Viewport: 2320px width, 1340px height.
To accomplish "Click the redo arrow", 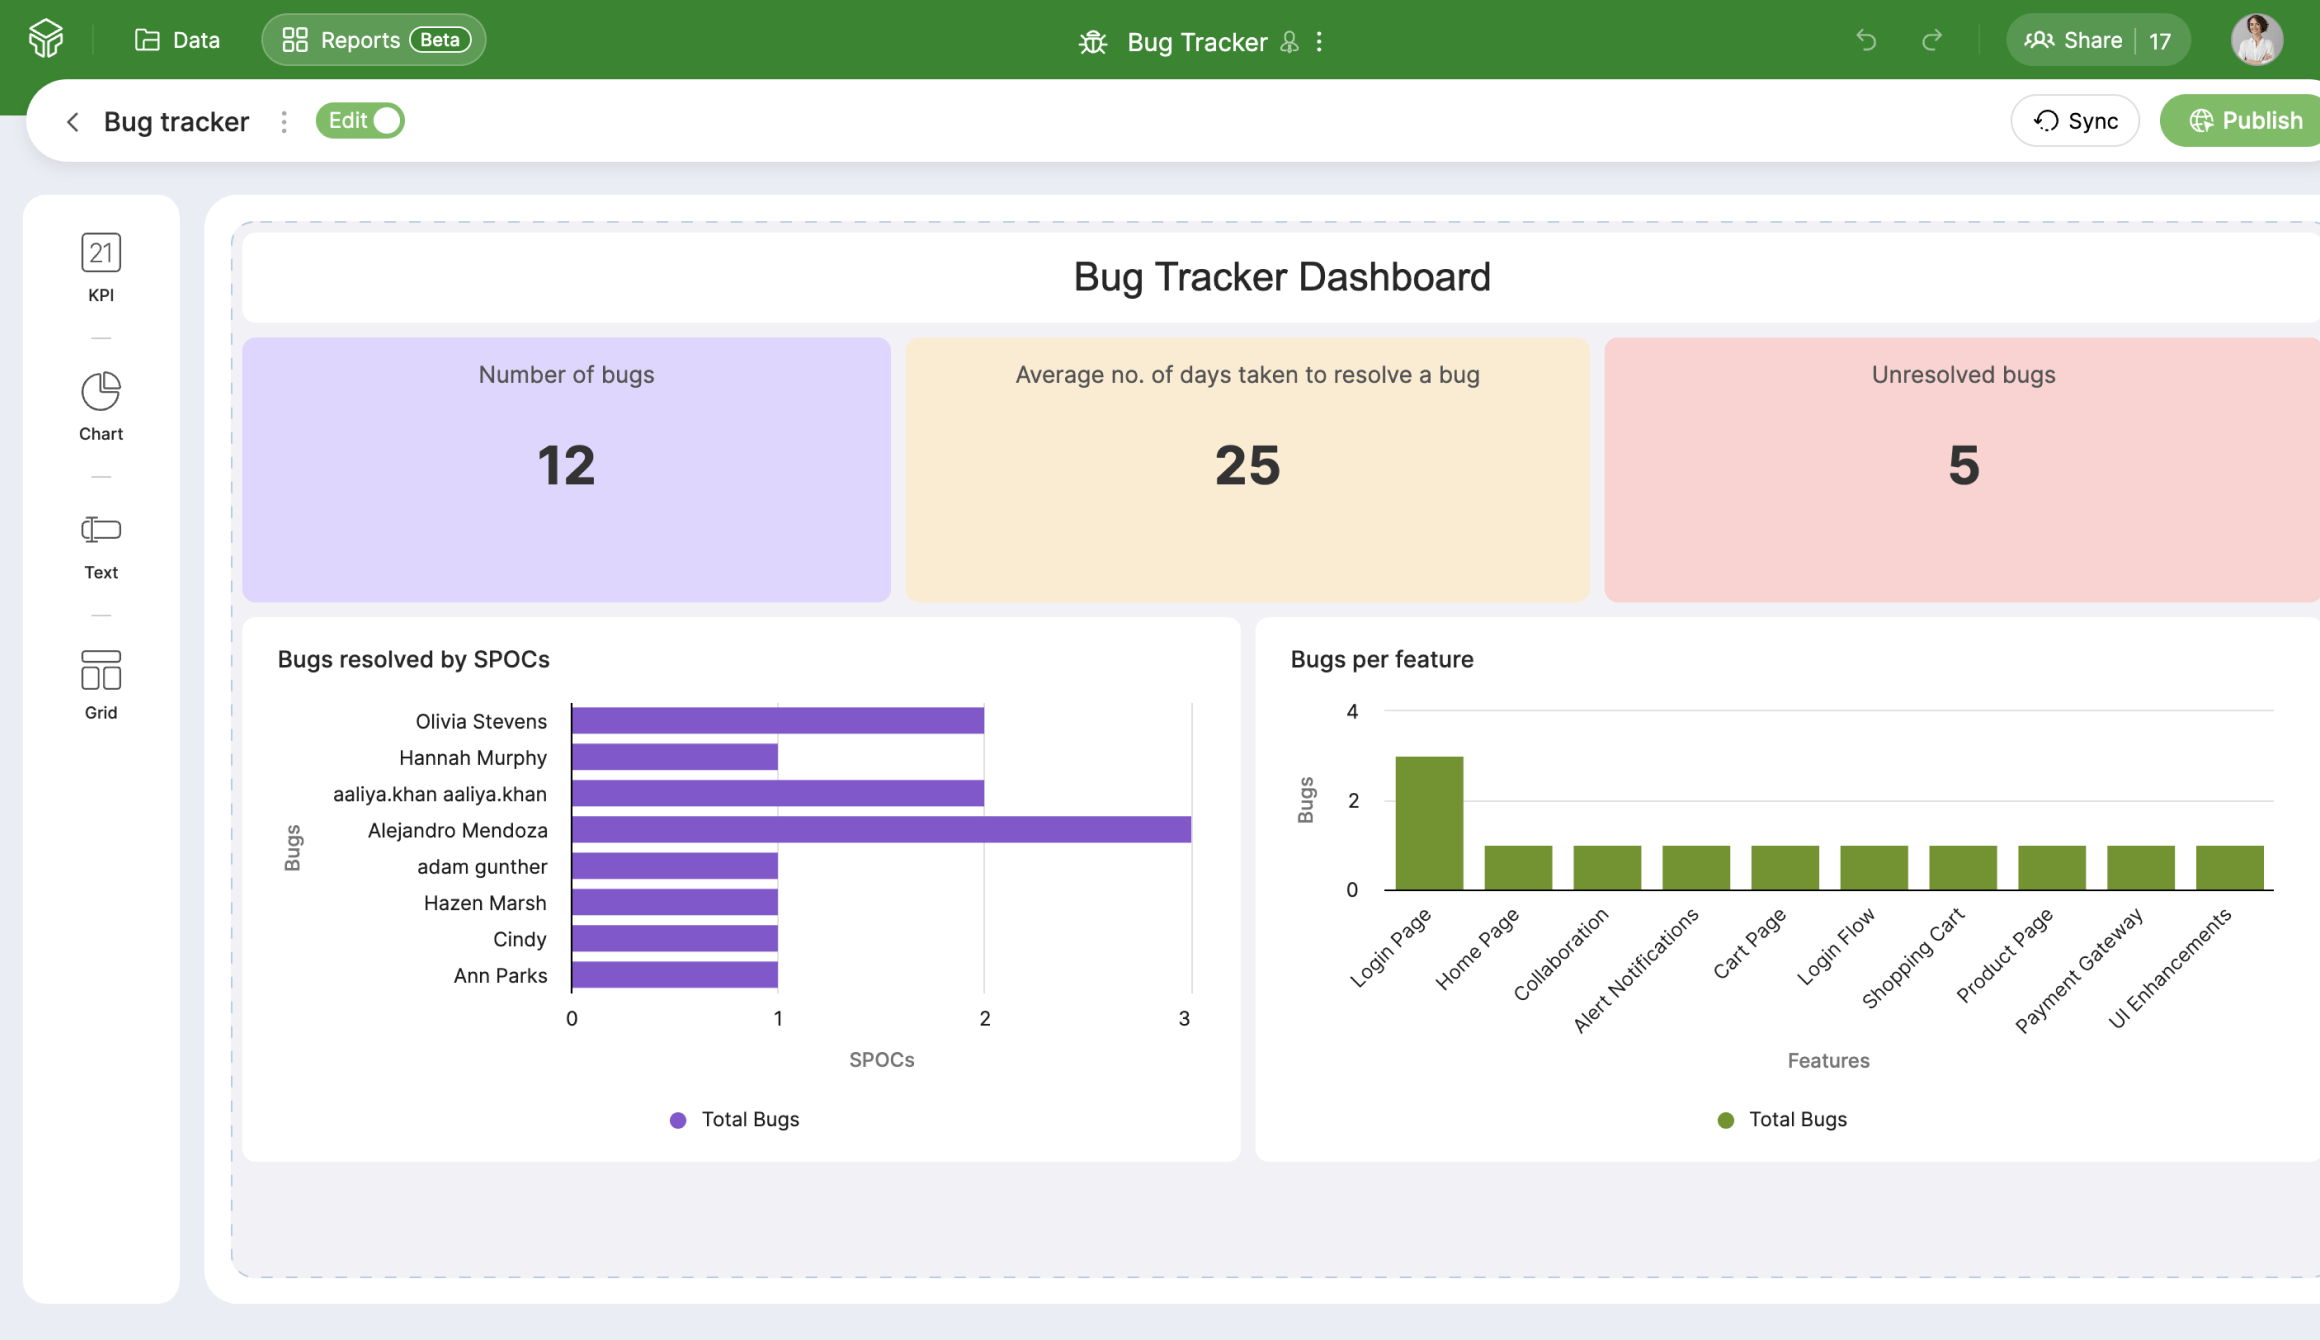I will pos(1932,40).
